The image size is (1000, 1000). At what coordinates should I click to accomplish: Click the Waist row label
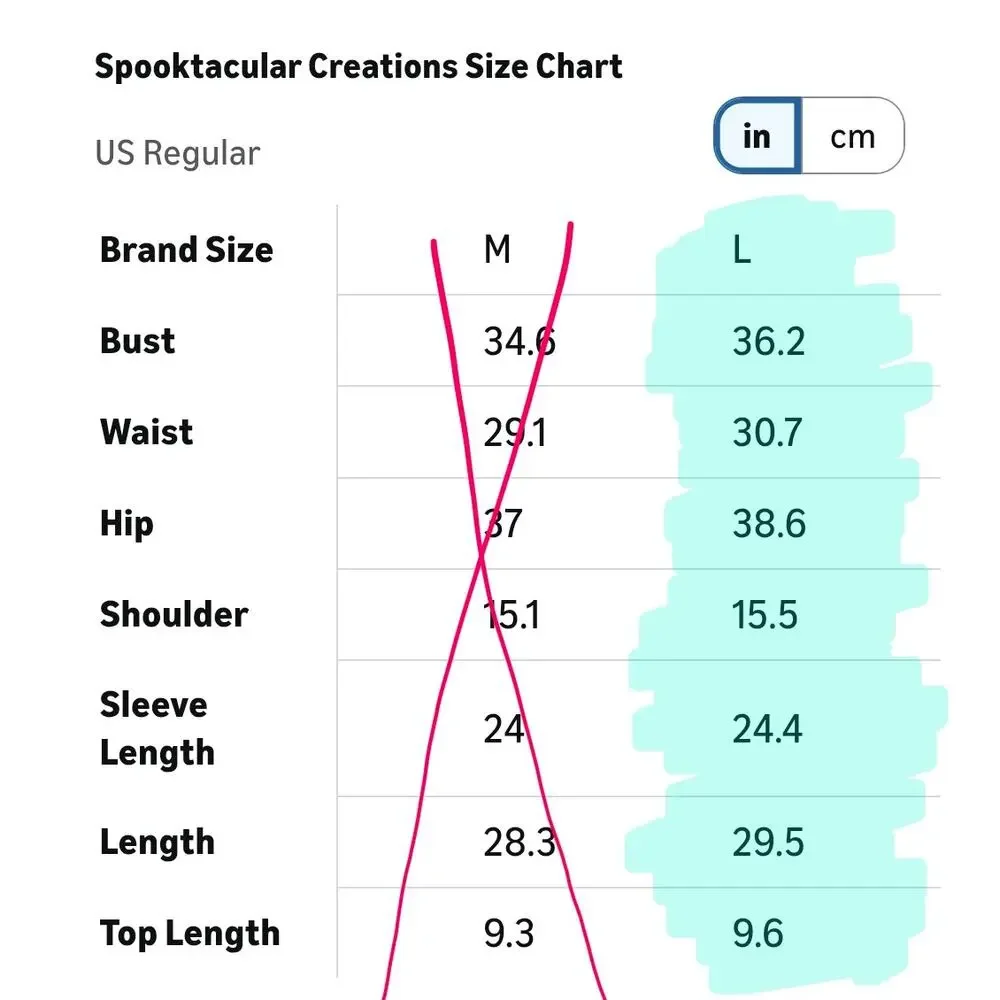[146, 432]
